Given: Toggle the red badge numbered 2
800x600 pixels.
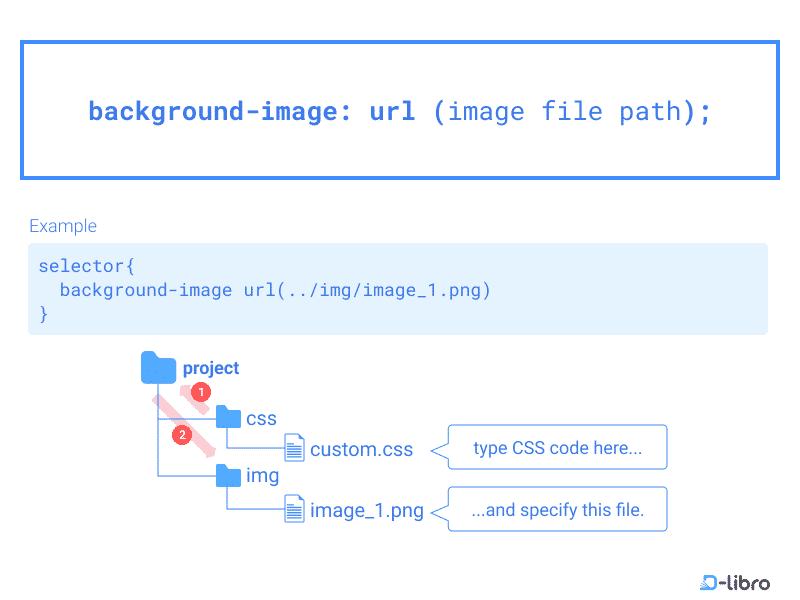Looking at the screenshot, I should [x=182, y=434].
